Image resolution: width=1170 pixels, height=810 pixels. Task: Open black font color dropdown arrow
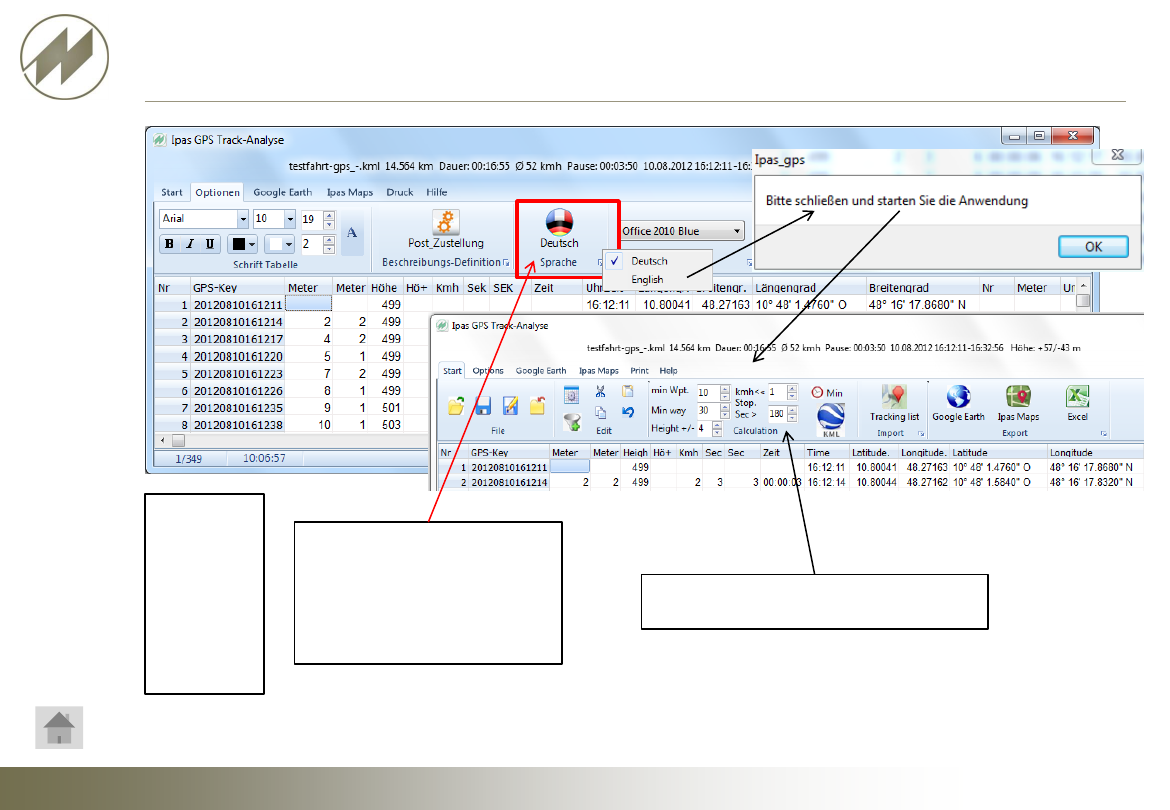[x=252, y=244]
